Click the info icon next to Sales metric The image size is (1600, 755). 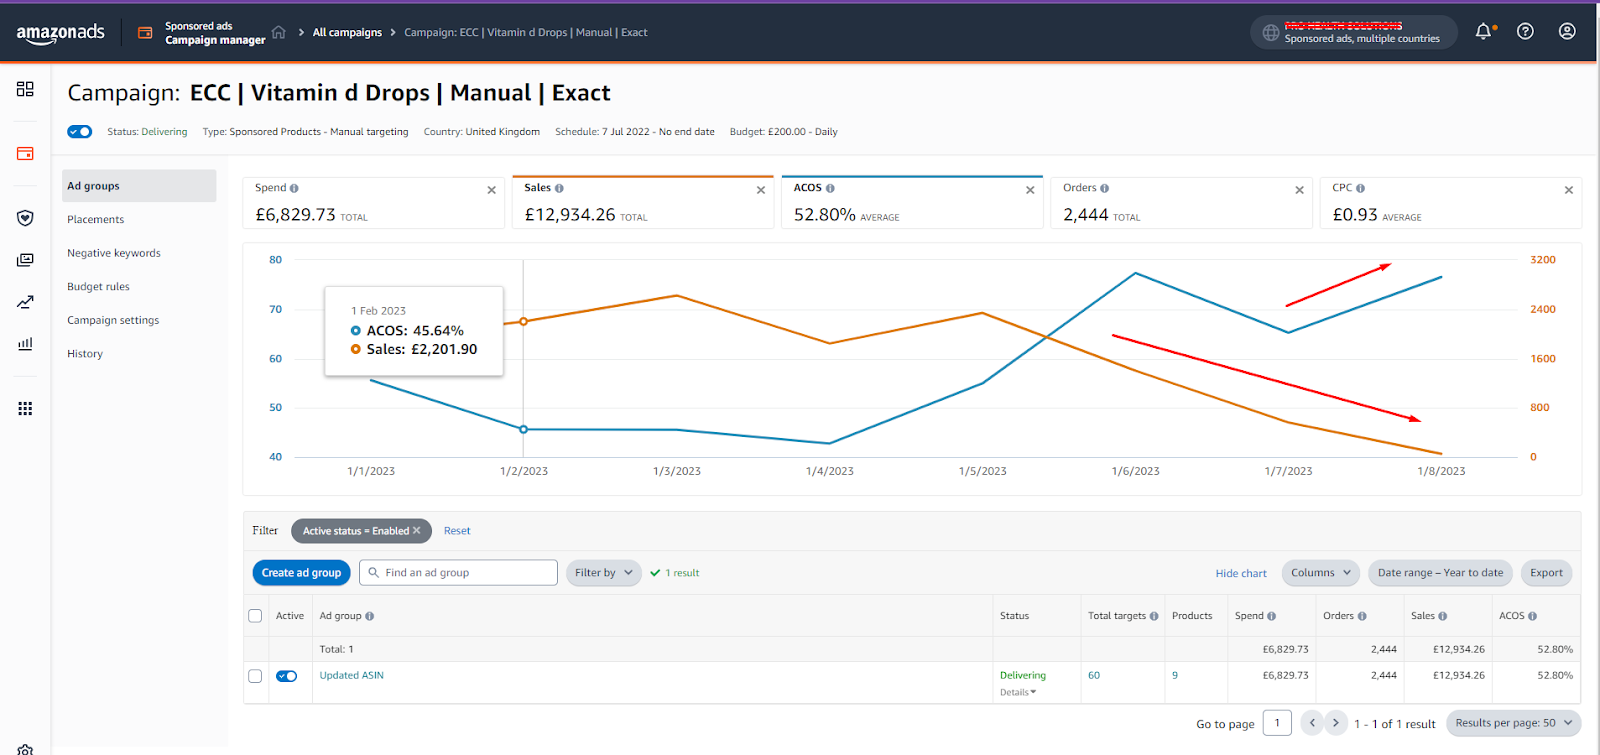tap(559, 188)
